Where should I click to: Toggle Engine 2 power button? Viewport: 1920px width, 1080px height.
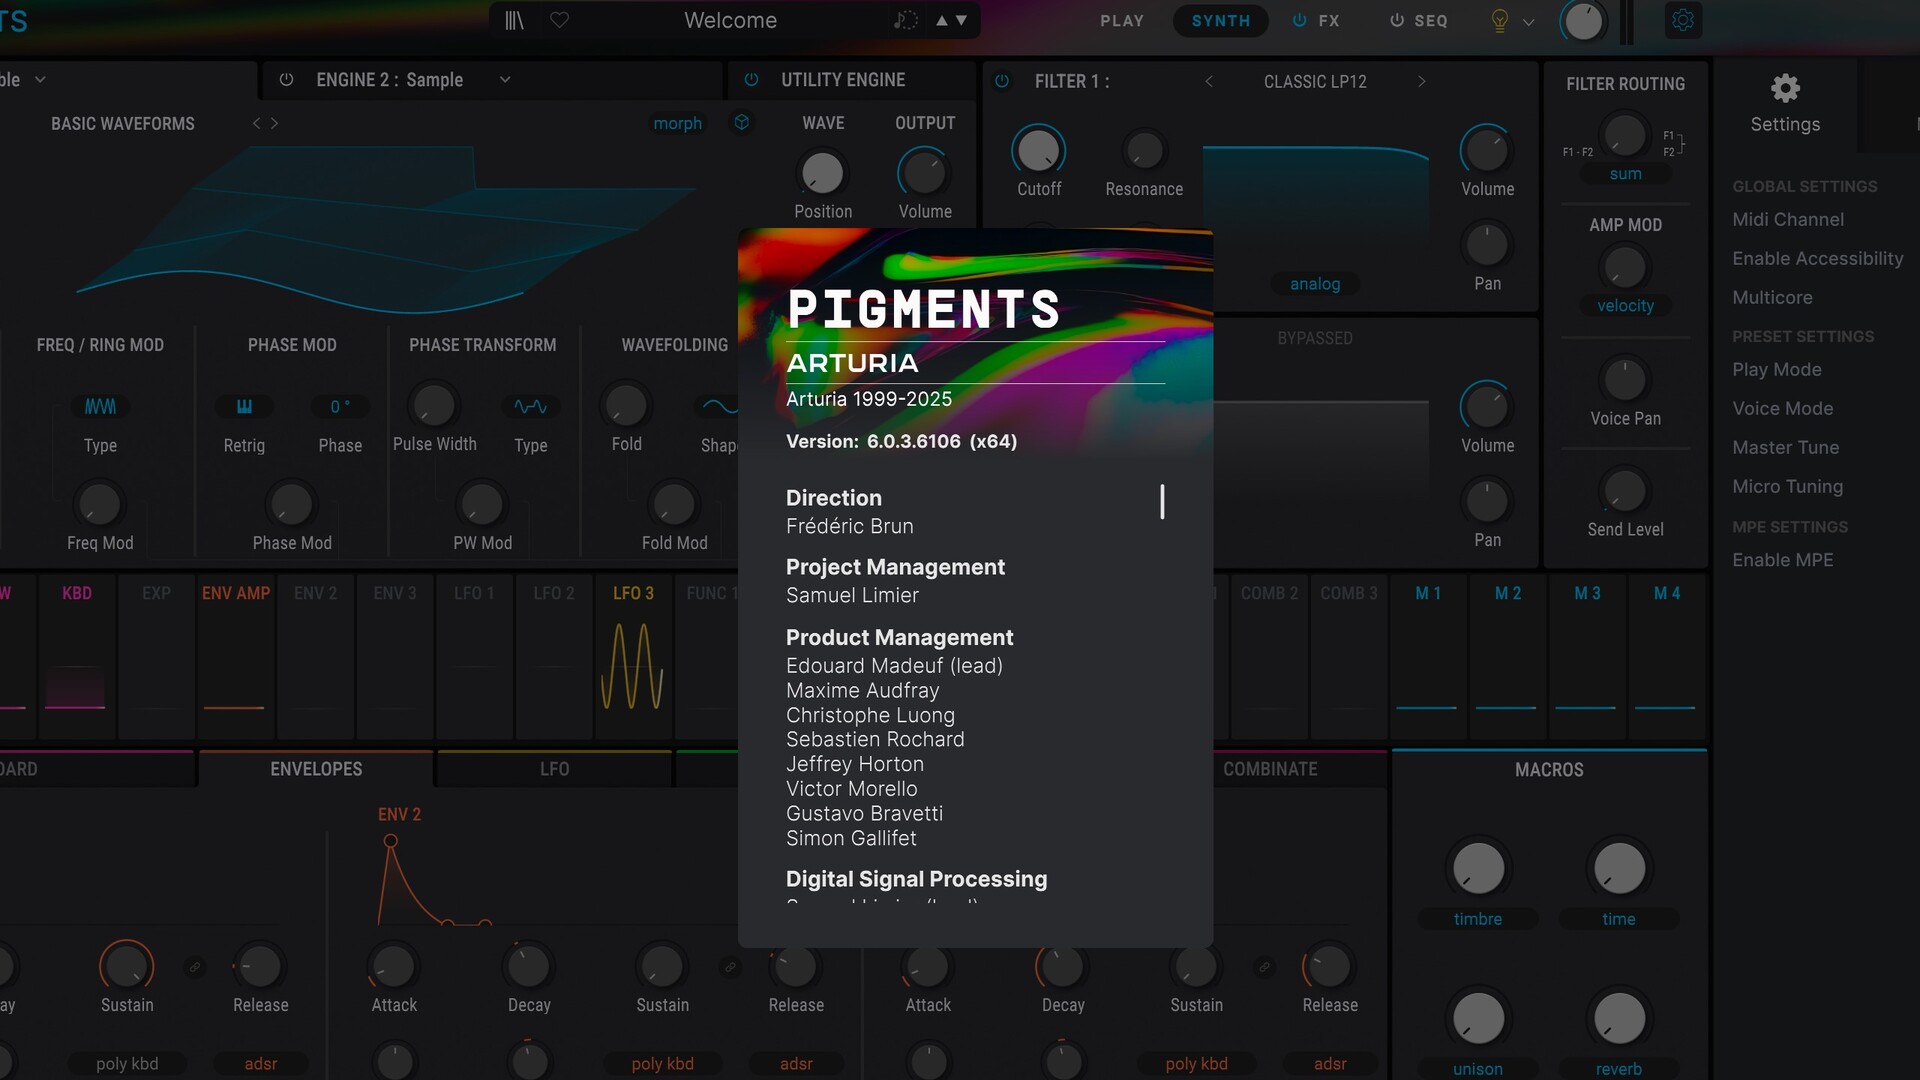click(286, 80)
